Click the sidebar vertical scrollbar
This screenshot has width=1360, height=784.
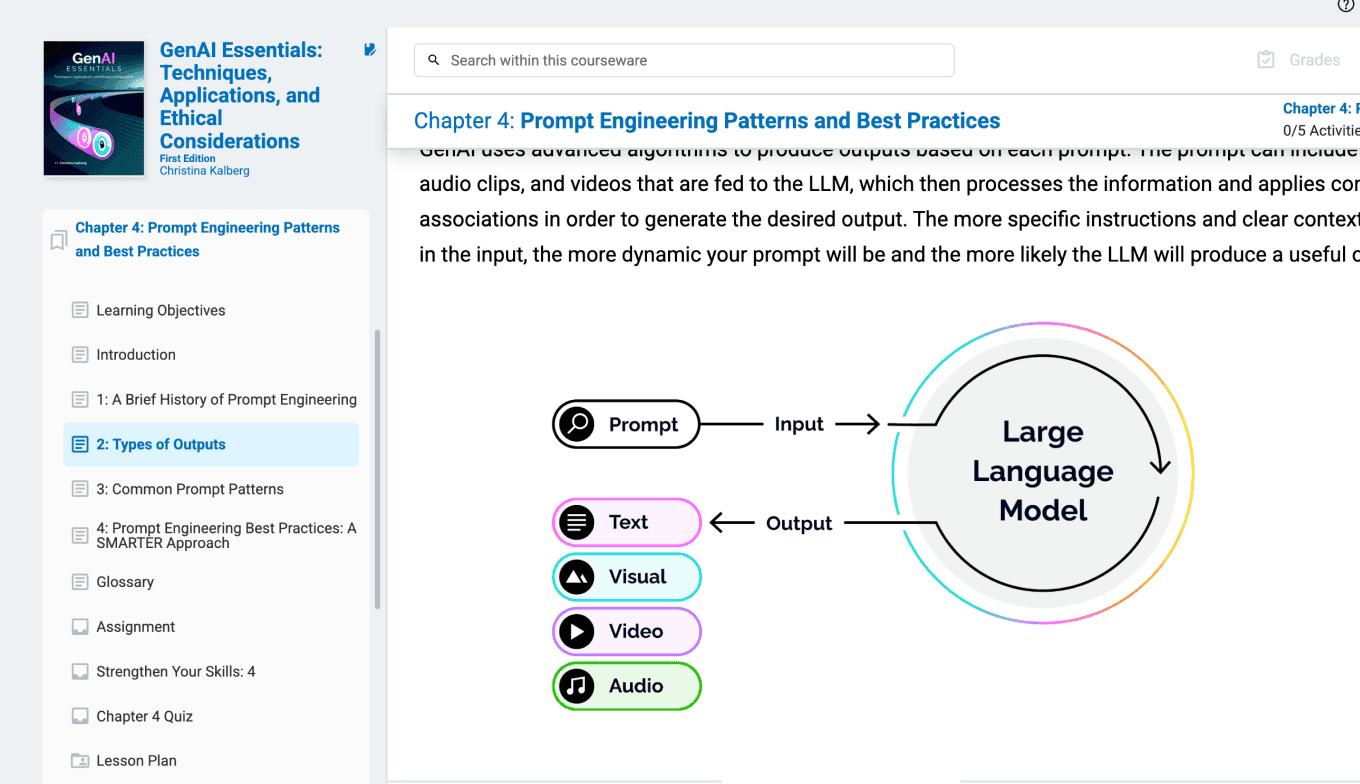(x=377, y=470)
